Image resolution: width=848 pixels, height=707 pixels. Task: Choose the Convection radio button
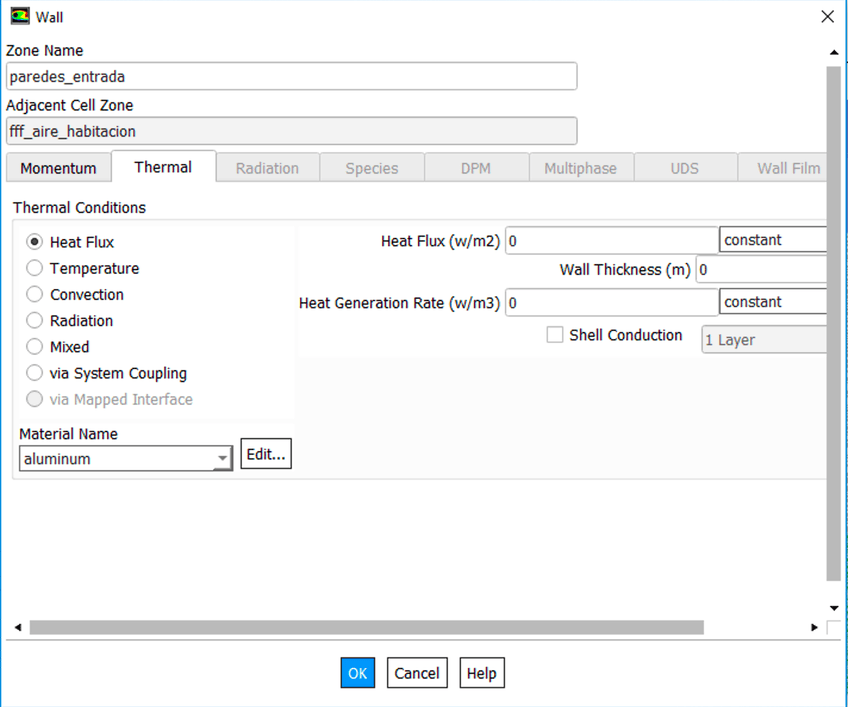tap(35, 295)
